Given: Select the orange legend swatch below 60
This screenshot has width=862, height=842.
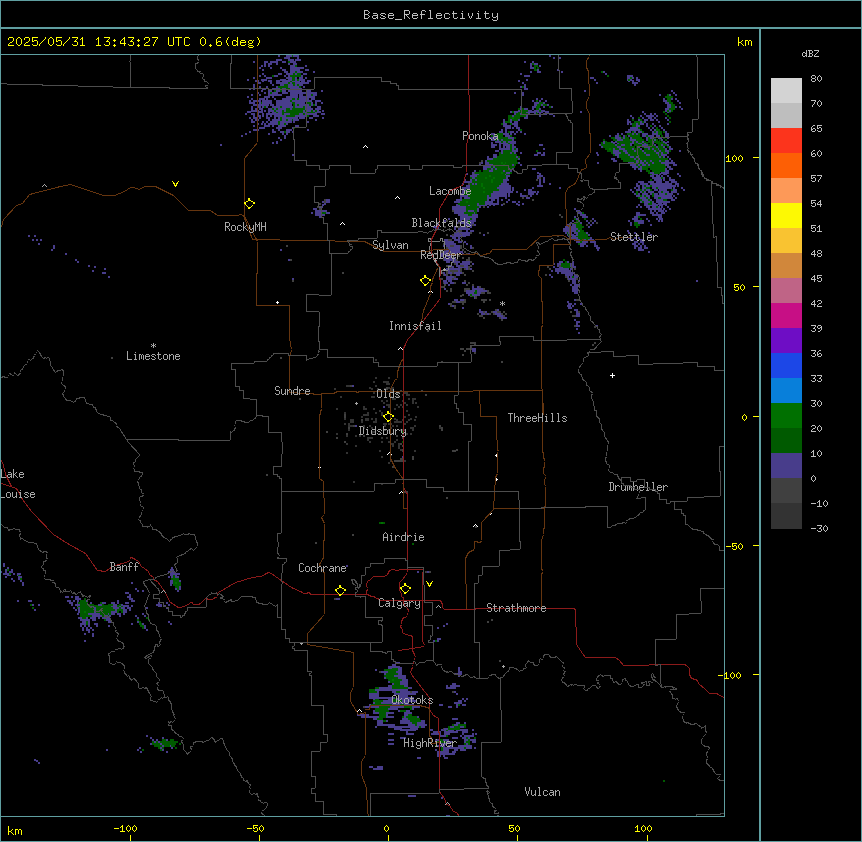Looking at the screenshot, I should [786, 165].
